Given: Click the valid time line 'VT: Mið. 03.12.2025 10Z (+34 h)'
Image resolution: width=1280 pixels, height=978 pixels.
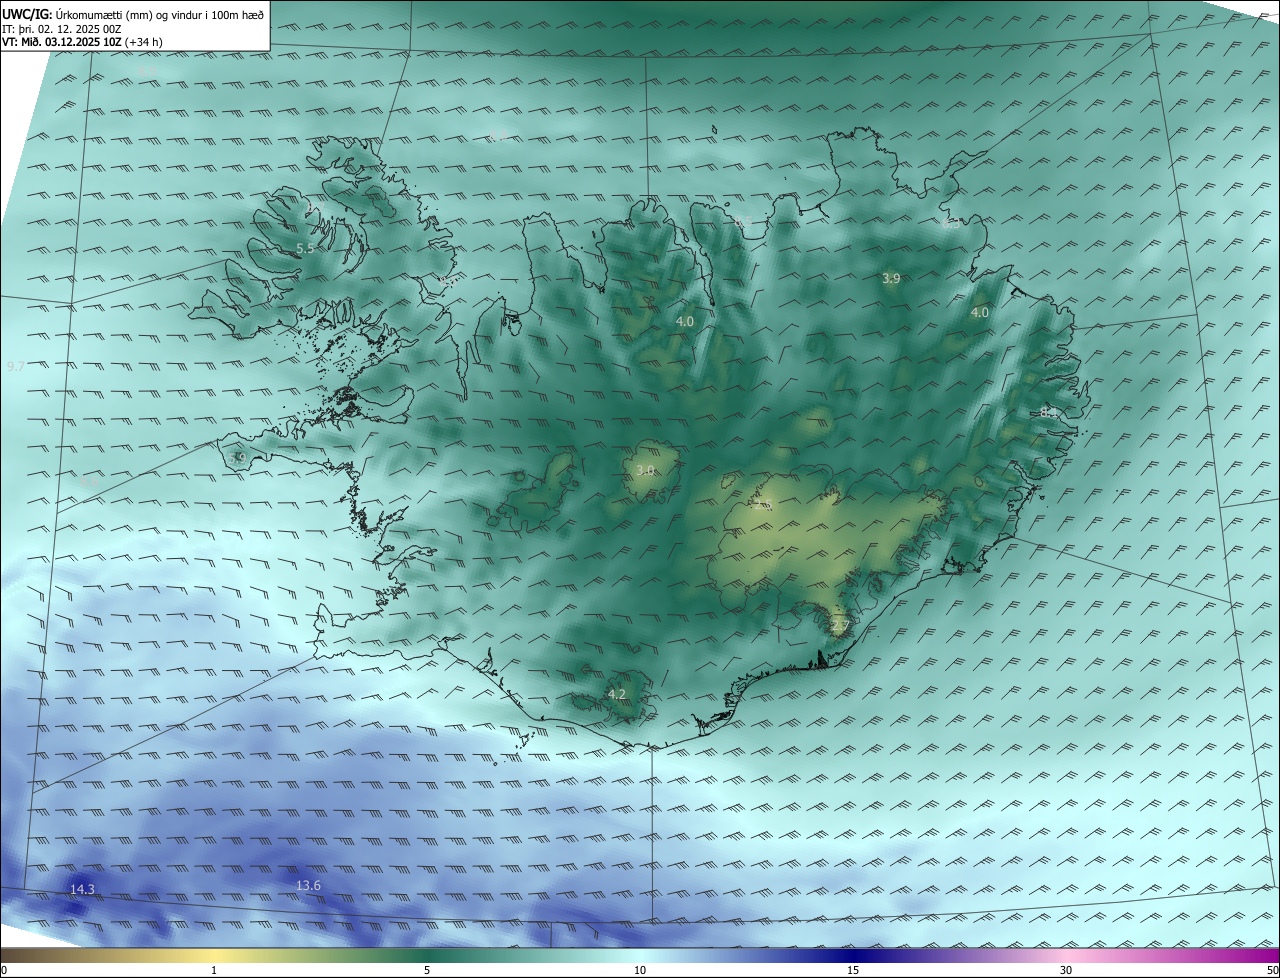Looking at the screenshot, I should coord(82,42).
